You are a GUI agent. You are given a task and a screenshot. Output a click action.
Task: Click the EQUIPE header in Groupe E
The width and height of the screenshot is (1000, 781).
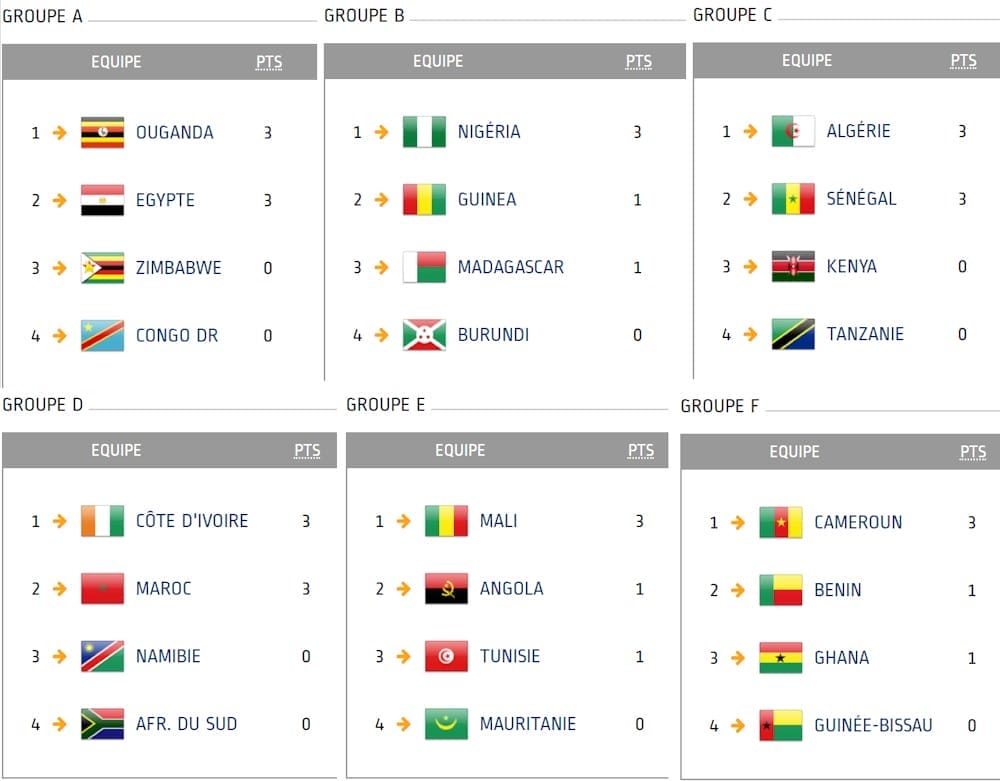(x=460, y=451)
